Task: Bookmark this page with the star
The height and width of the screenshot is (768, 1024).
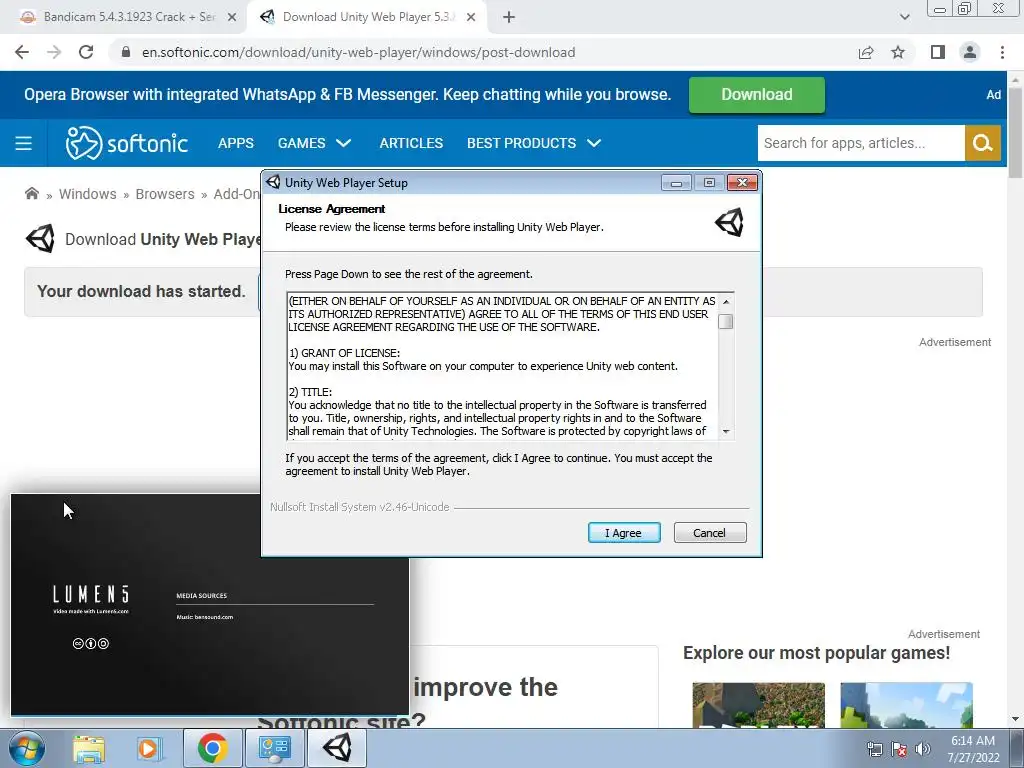Action: (x=898, y=52)
